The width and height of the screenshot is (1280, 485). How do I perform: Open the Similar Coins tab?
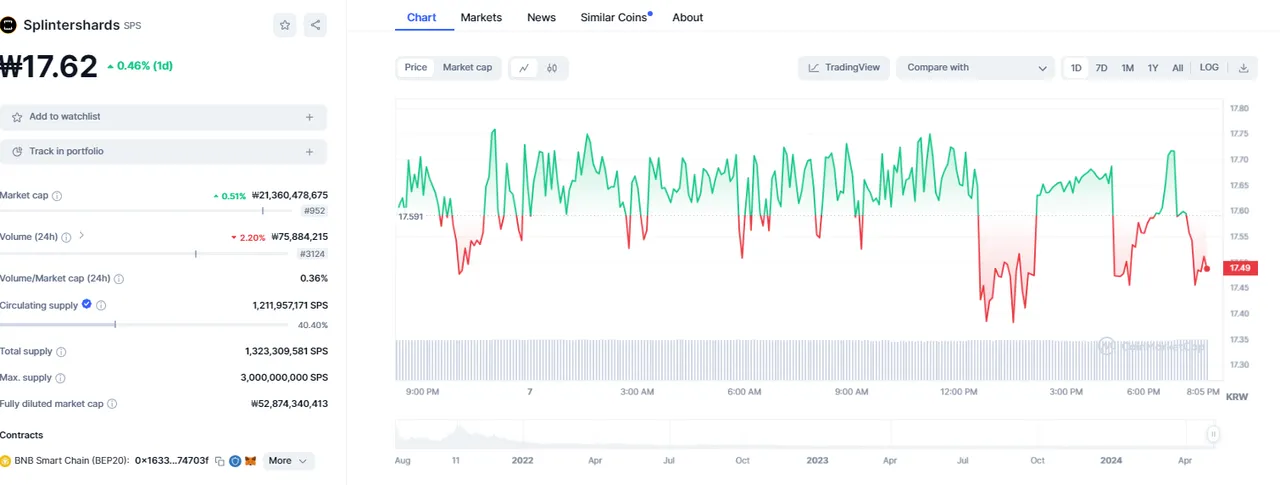pyautogui.click(x=614, y=17)
